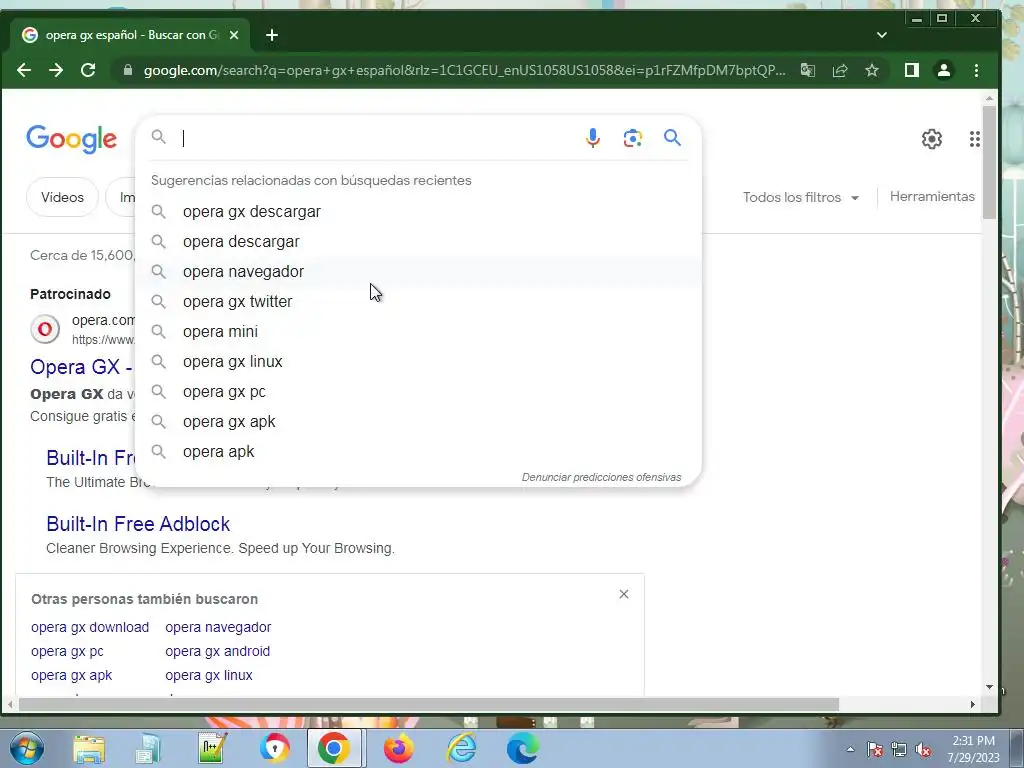Click the site lock icon in address bar

(128, 70)
